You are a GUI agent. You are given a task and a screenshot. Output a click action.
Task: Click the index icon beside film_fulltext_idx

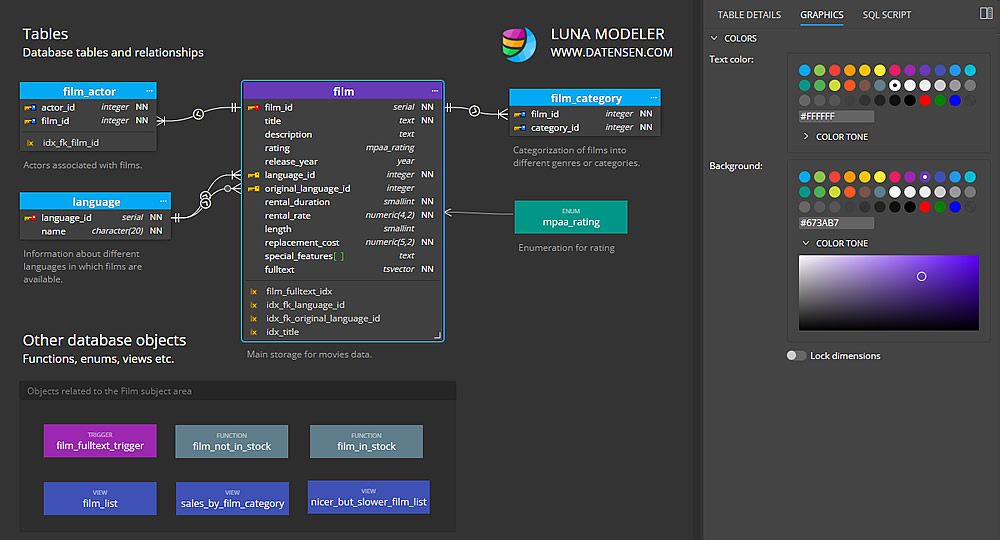pos(254,291)
